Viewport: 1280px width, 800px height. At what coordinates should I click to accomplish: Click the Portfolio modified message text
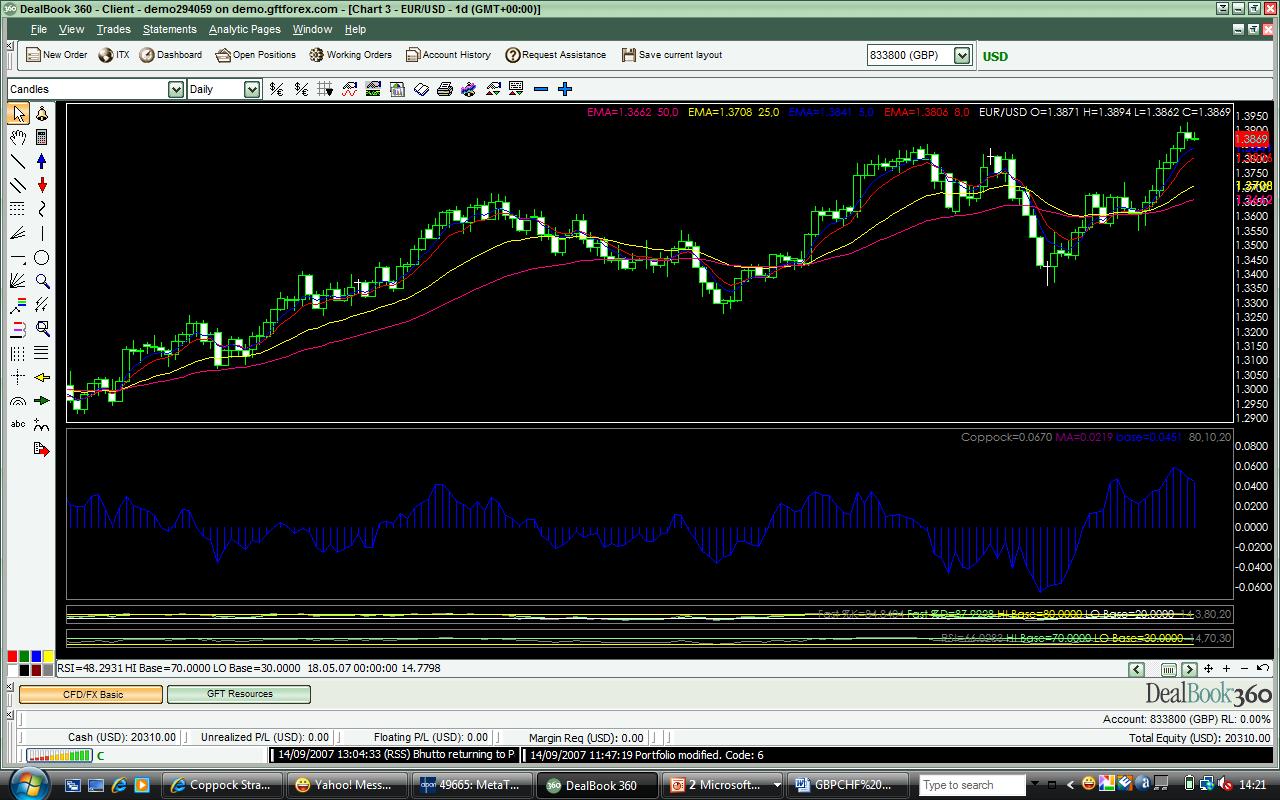[x=647, y=755]
